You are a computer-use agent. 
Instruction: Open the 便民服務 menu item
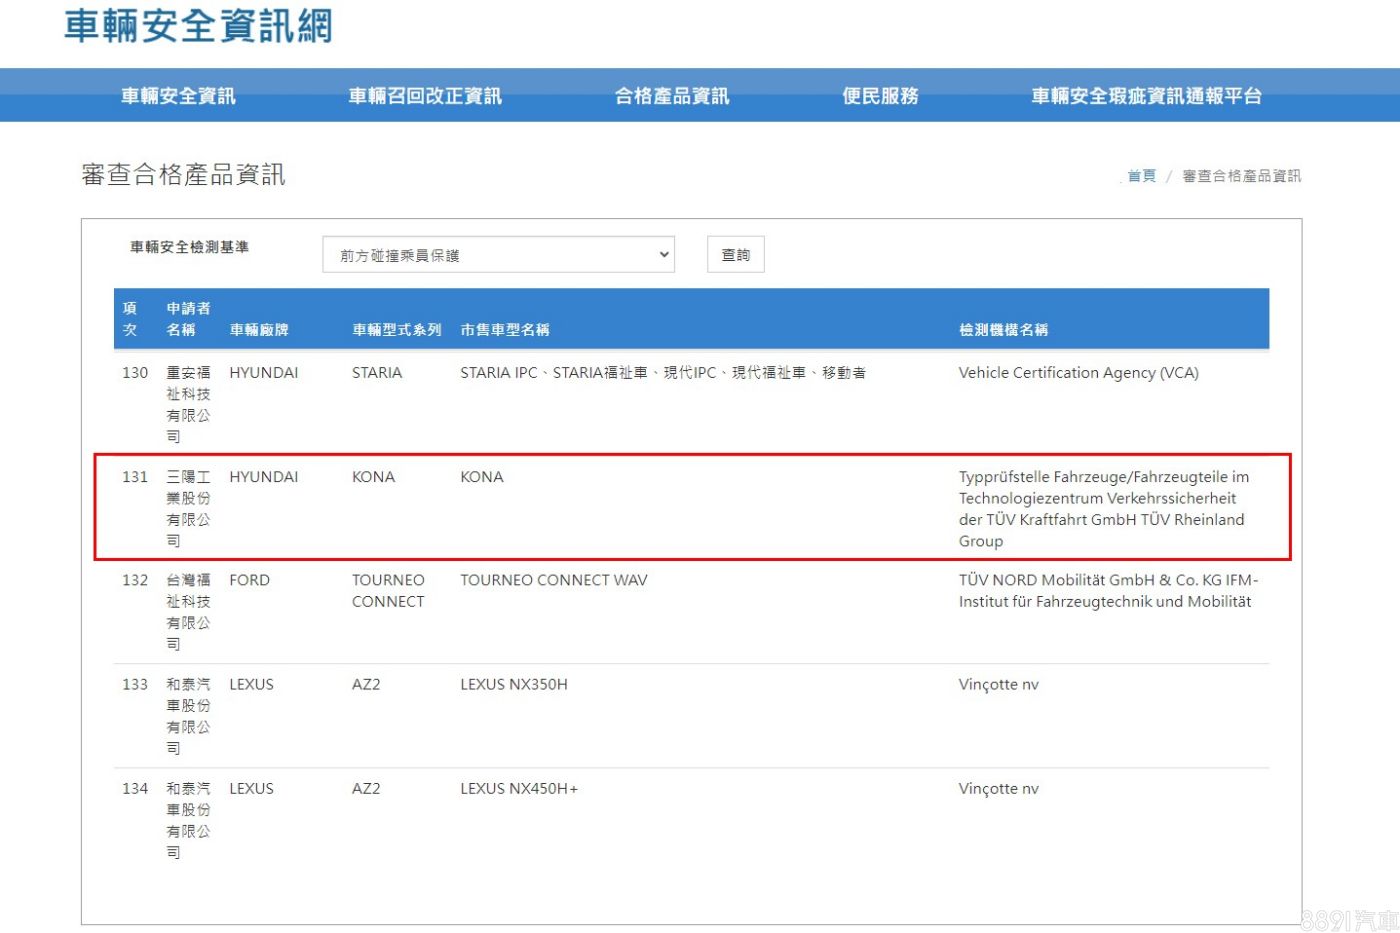pos(880,96)
